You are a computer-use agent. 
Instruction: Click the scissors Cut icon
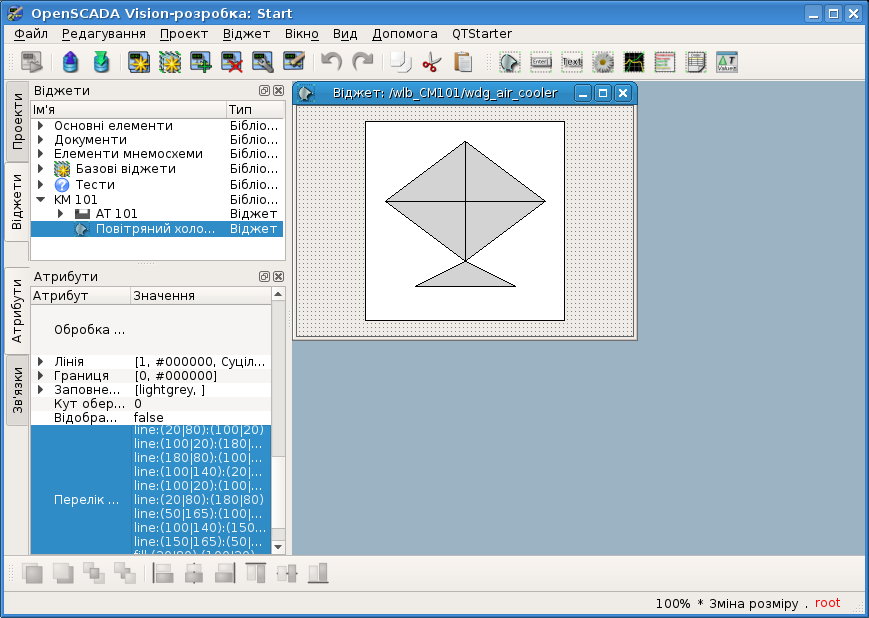click(431, 63)
